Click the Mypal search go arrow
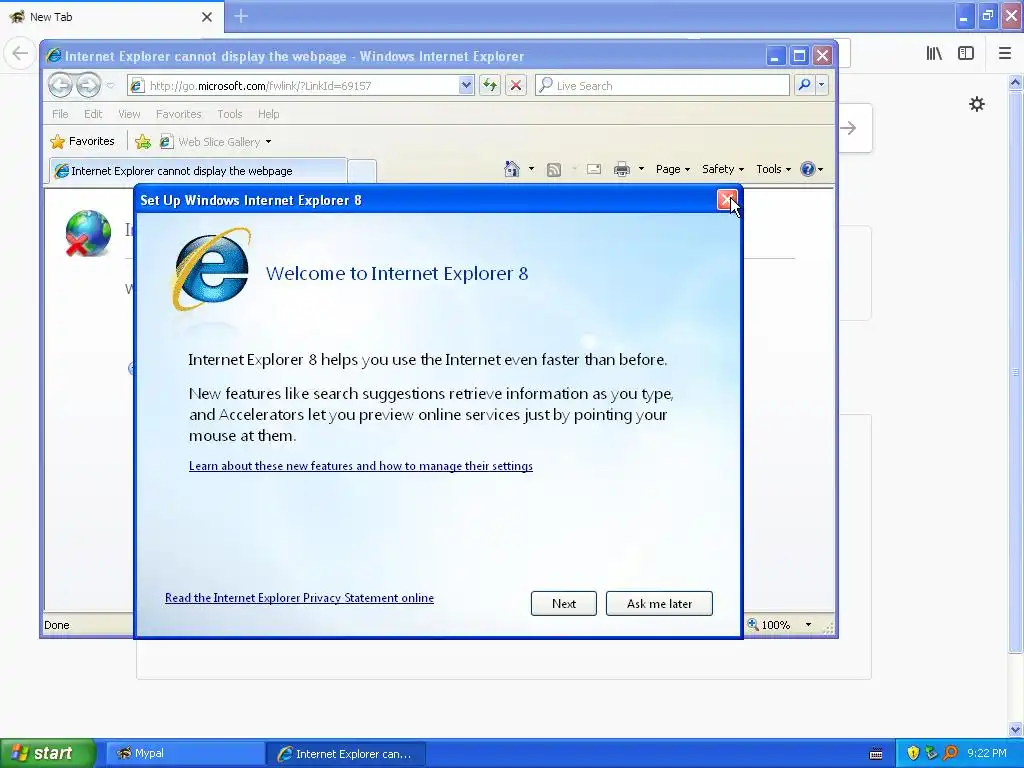The image size is (1024, 768). tap(848, 128)
